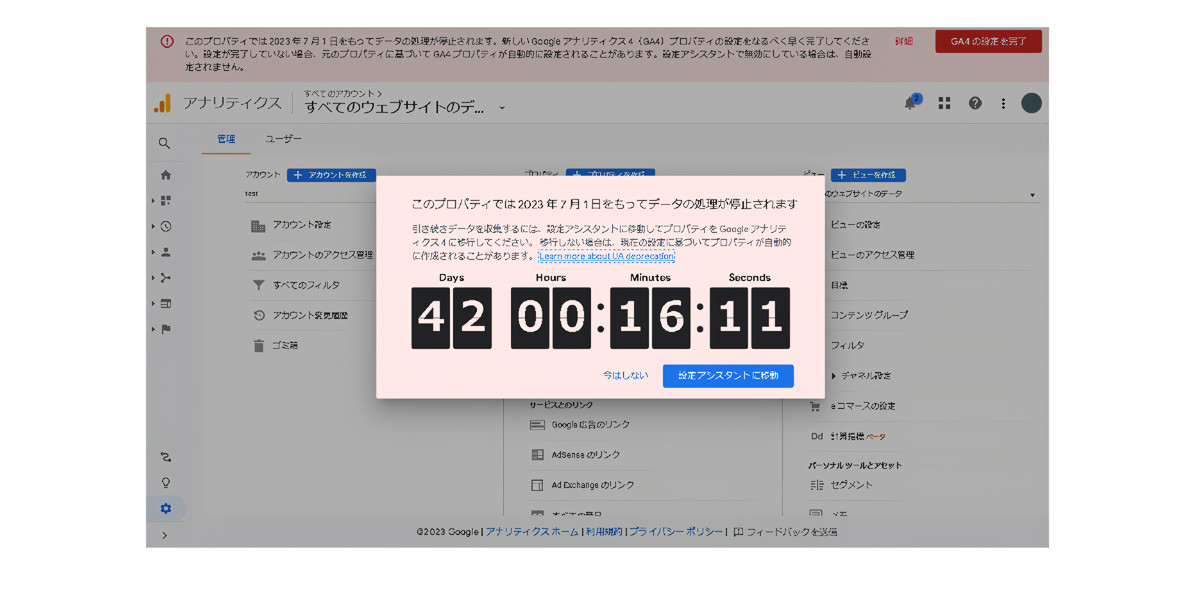
Task: Go to Home via sidebar house icon
Action: pyautogui.click(x=166, y=175)
